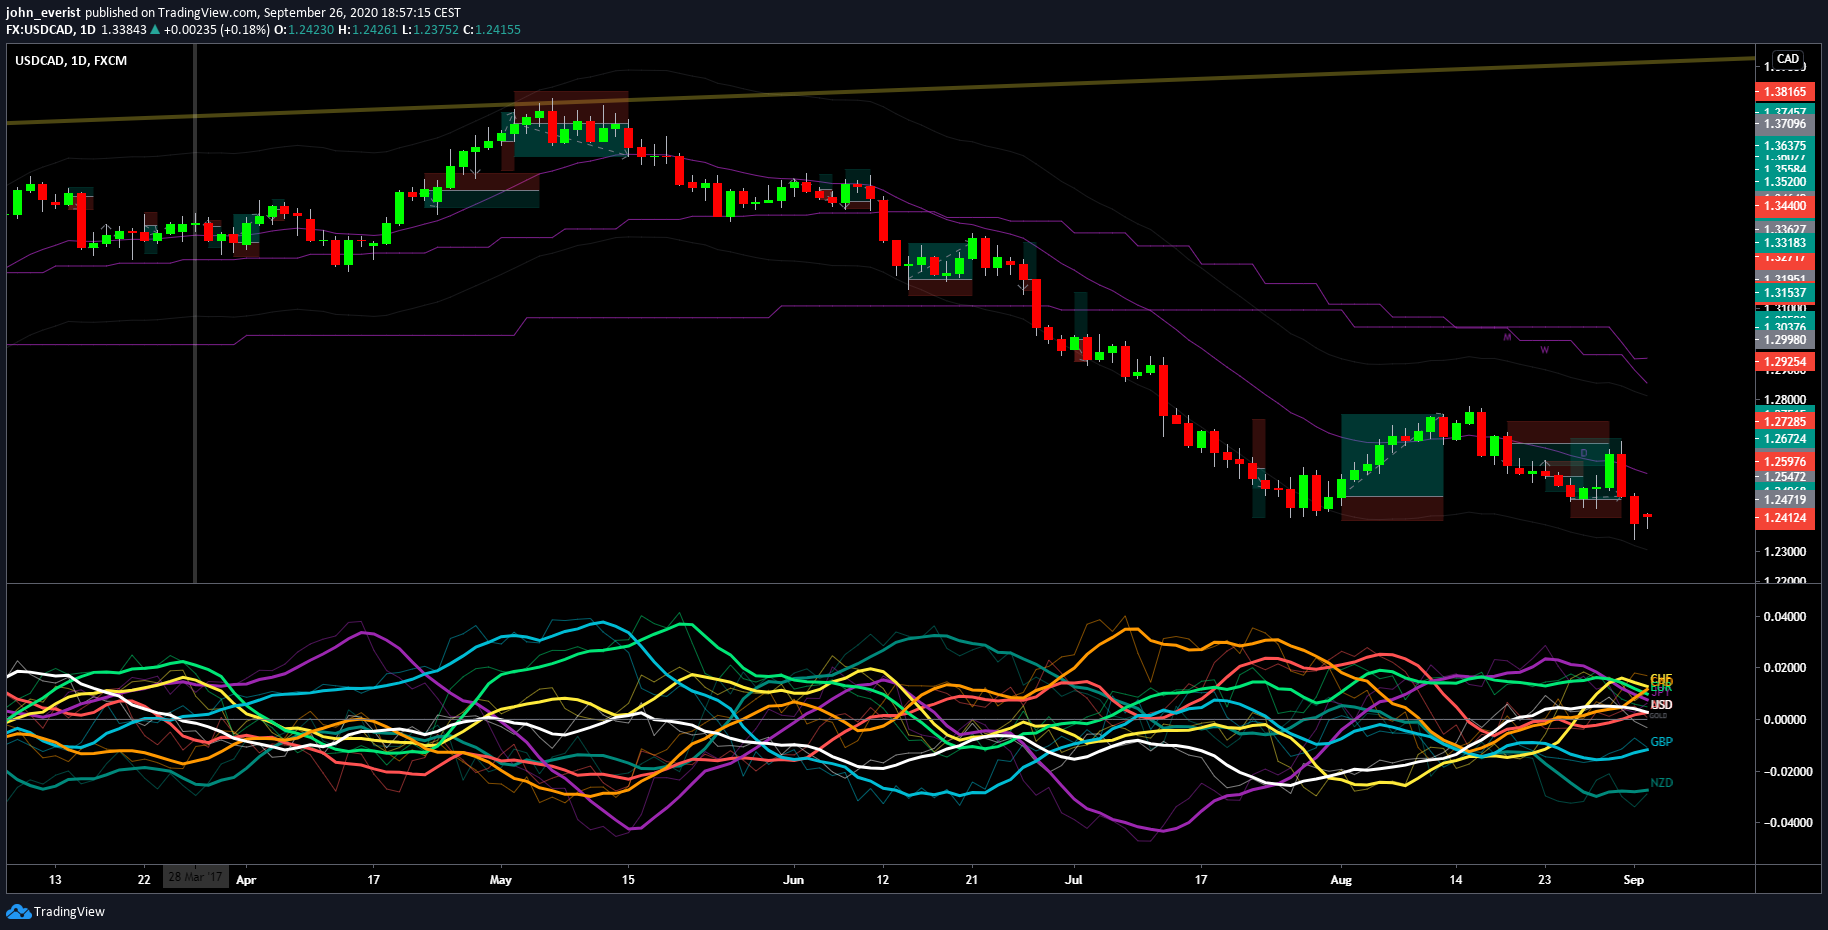Select the 1.35200 green price label

pyautogui.click(x=1785, y=182)
